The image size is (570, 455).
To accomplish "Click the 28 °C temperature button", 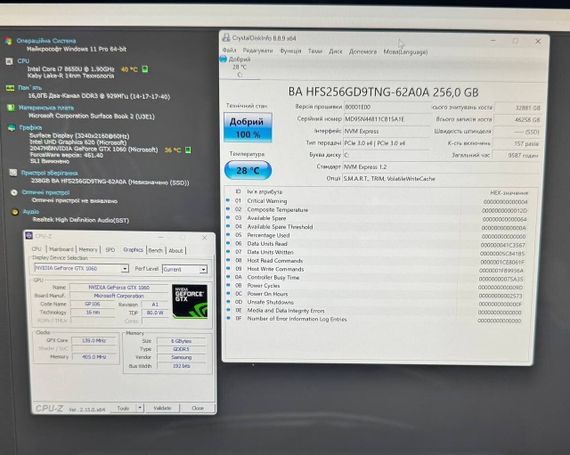I will click(248, 170).
